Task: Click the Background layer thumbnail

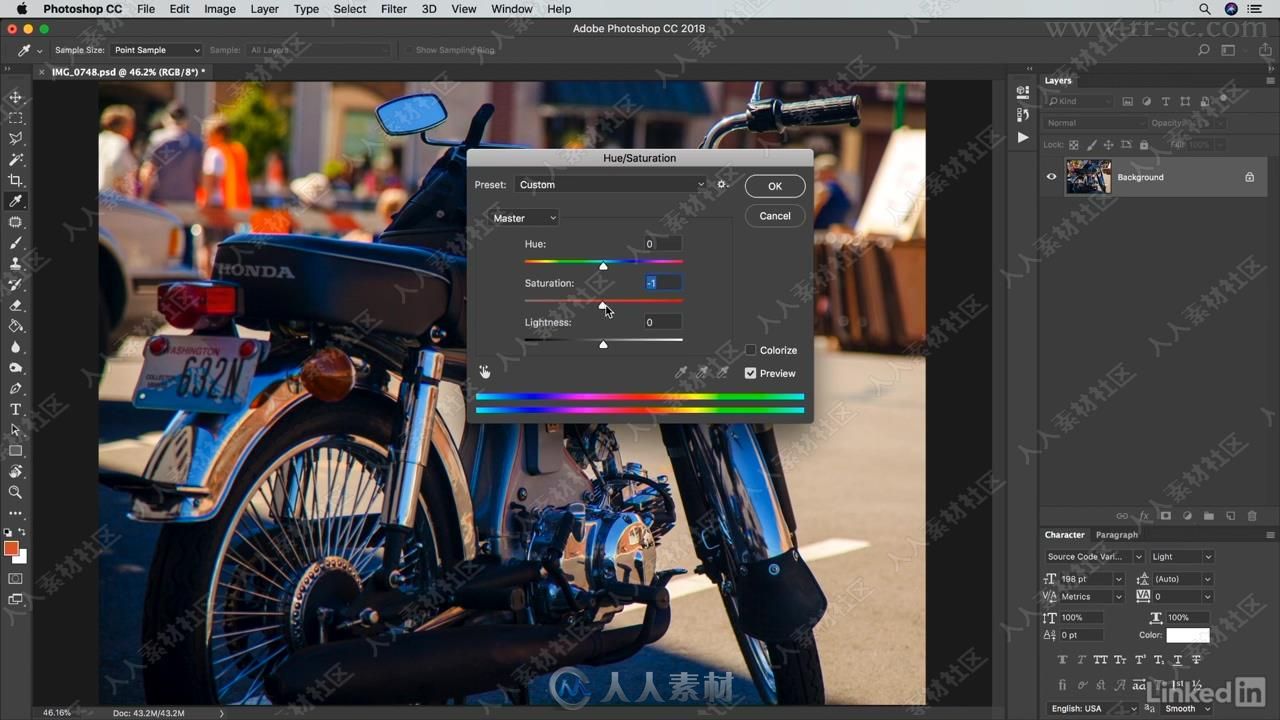Action: coord(1088,177)
